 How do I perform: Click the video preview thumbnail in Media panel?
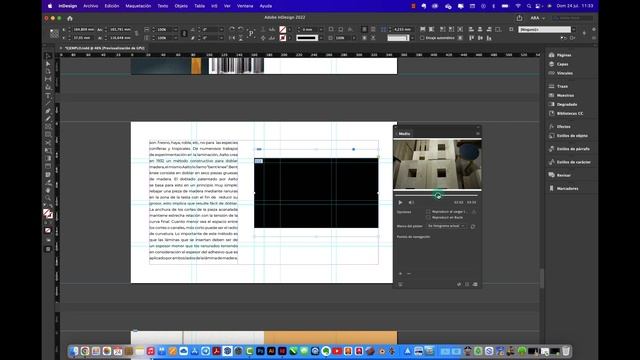point(438,164)
